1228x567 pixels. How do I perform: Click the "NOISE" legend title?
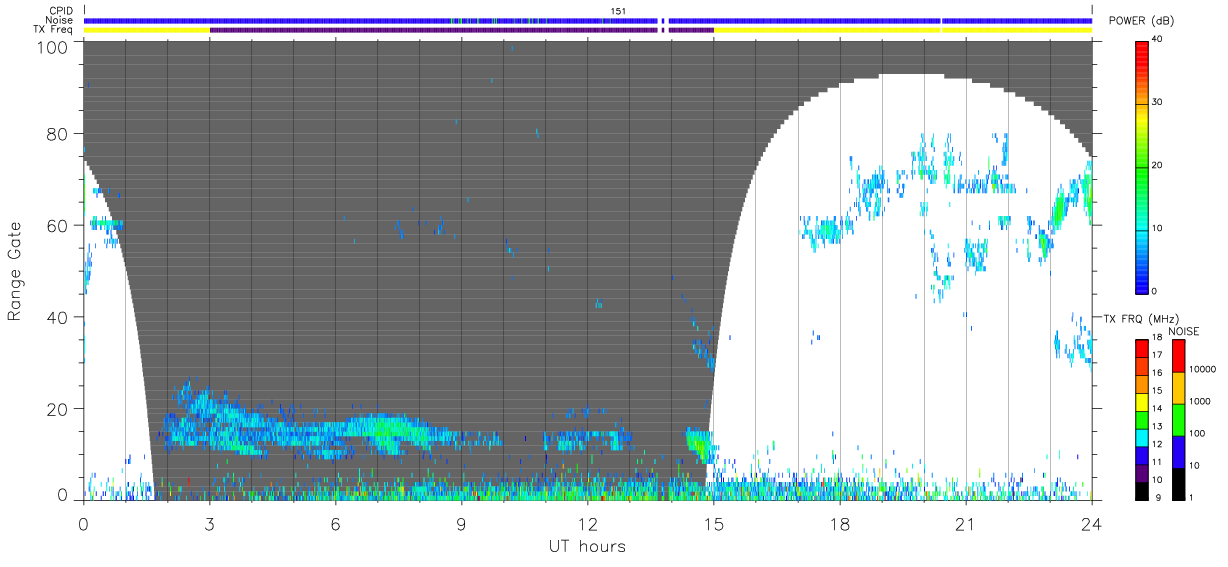coord(1184,331)
